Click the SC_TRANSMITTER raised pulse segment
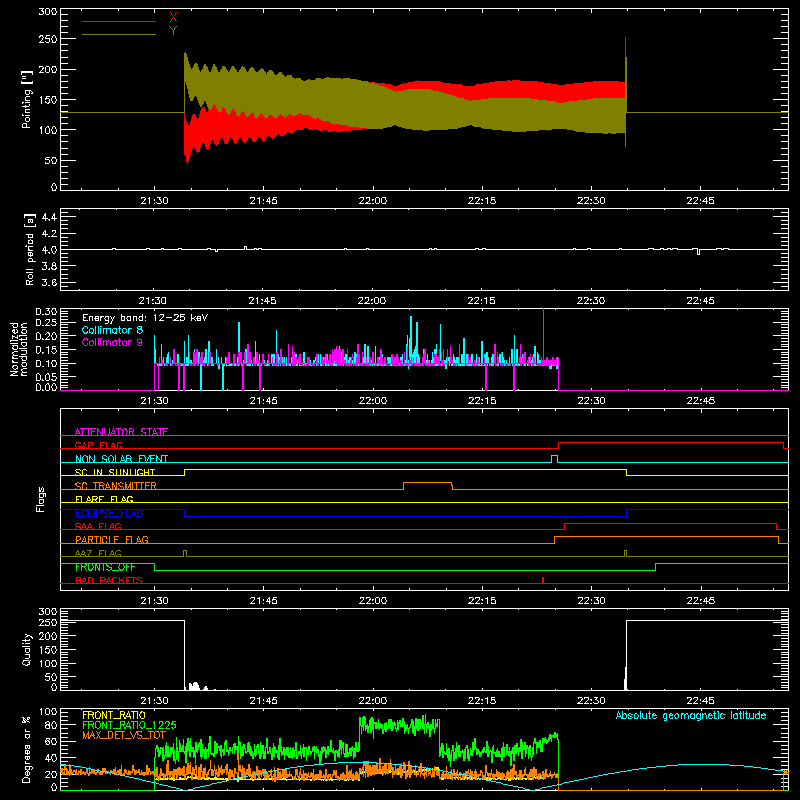The width and height of the screenshot is (800, 800). click(428, 483)
